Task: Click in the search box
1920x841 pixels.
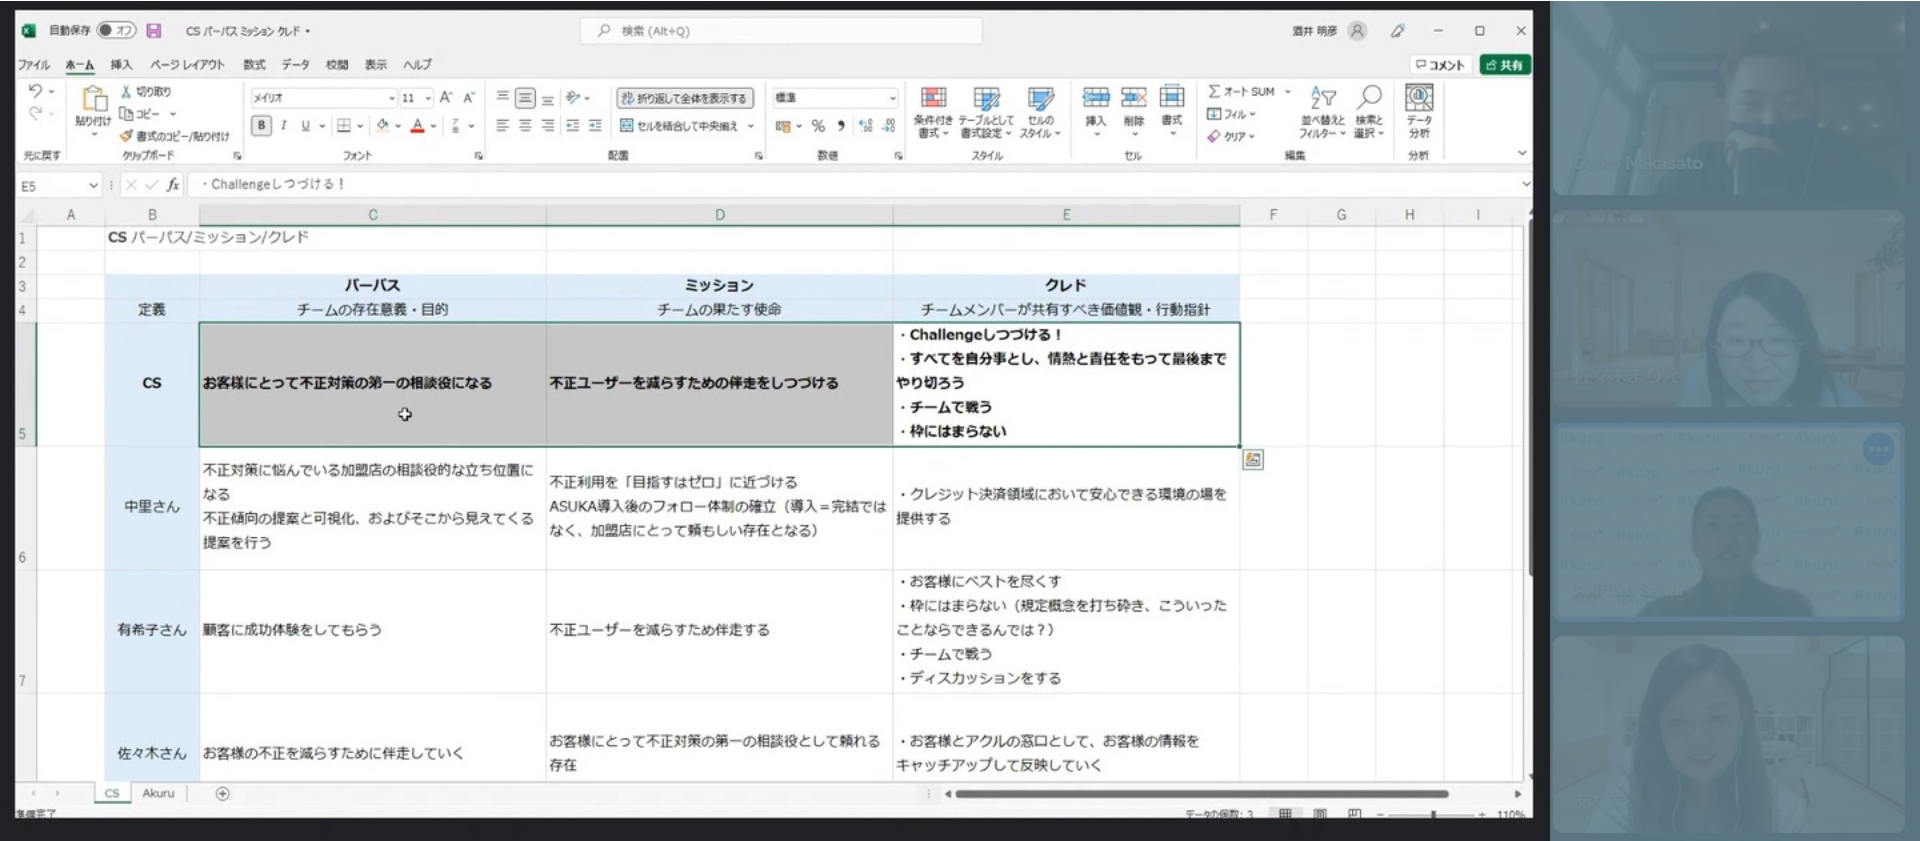Action: [781, 31]
